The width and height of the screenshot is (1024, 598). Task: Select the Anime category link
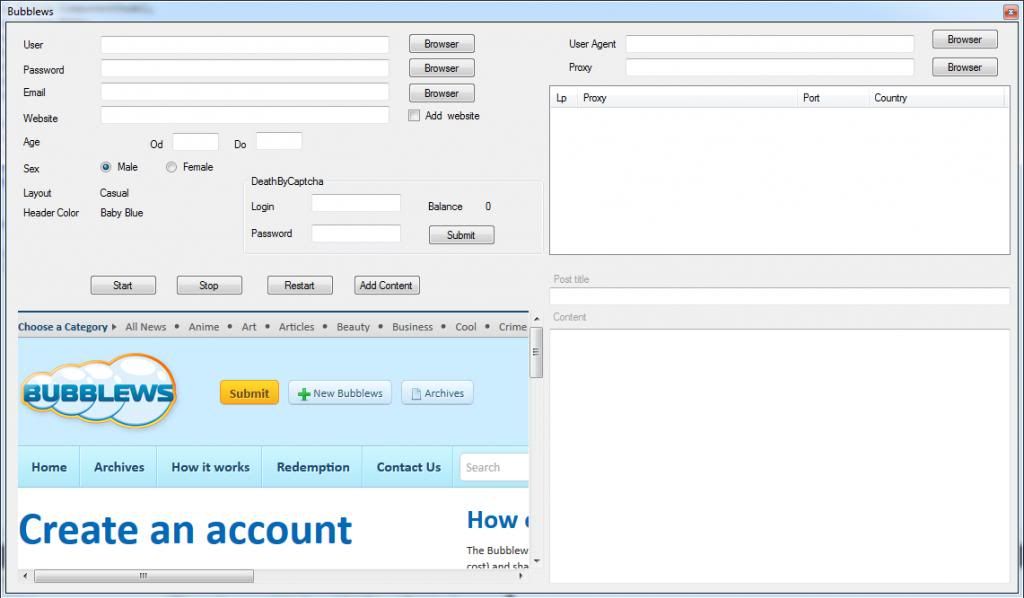click(203, 327)
